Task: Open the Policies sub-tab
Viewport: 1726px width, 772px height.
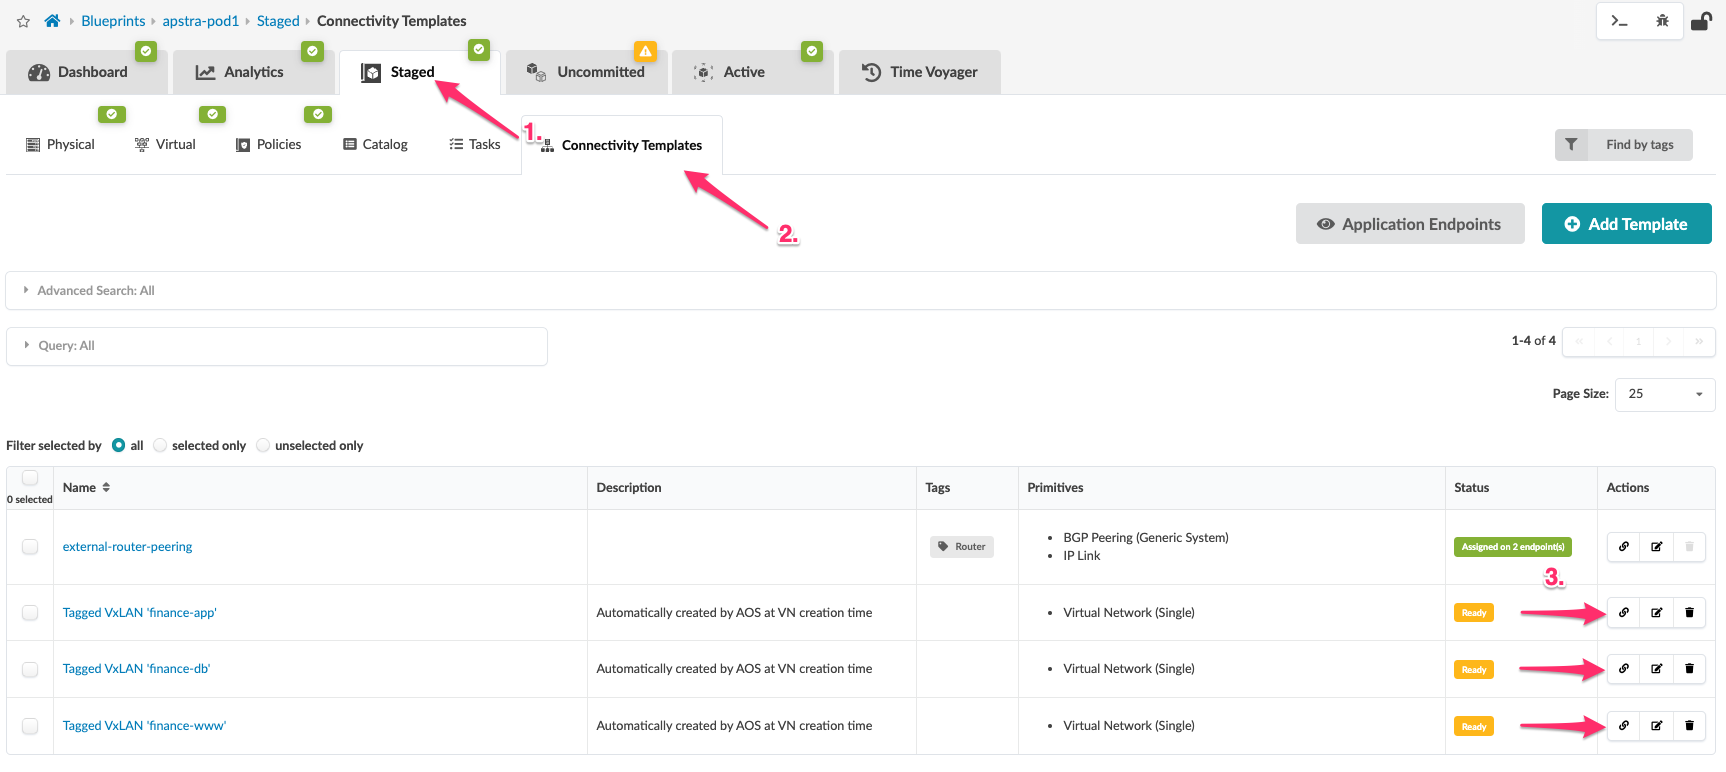Action: pyautogui.click(x=268, y=145)
